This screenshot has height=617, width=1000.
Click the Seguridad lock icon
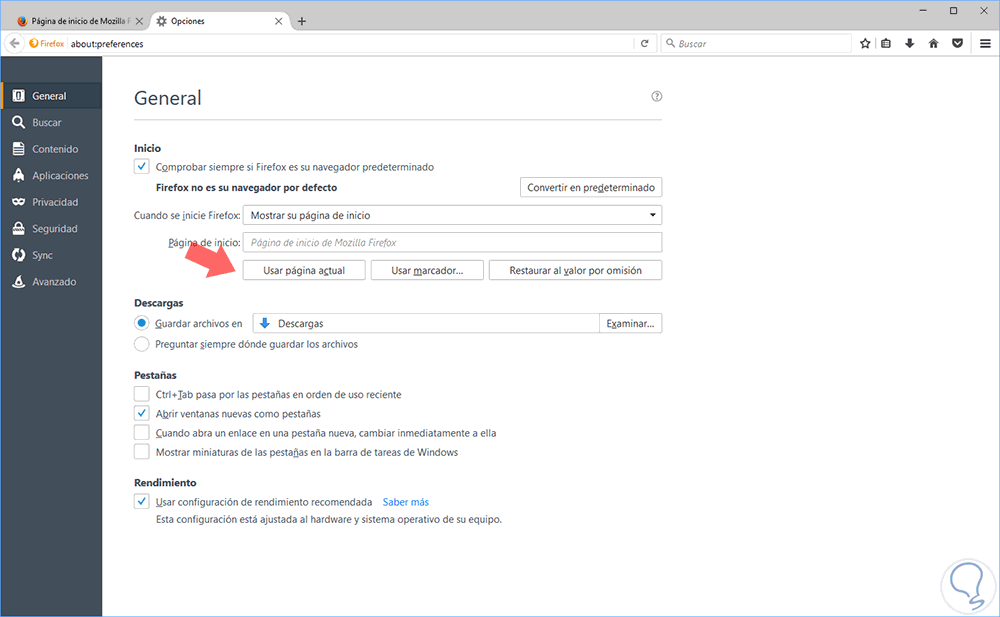tap(18, 228)
